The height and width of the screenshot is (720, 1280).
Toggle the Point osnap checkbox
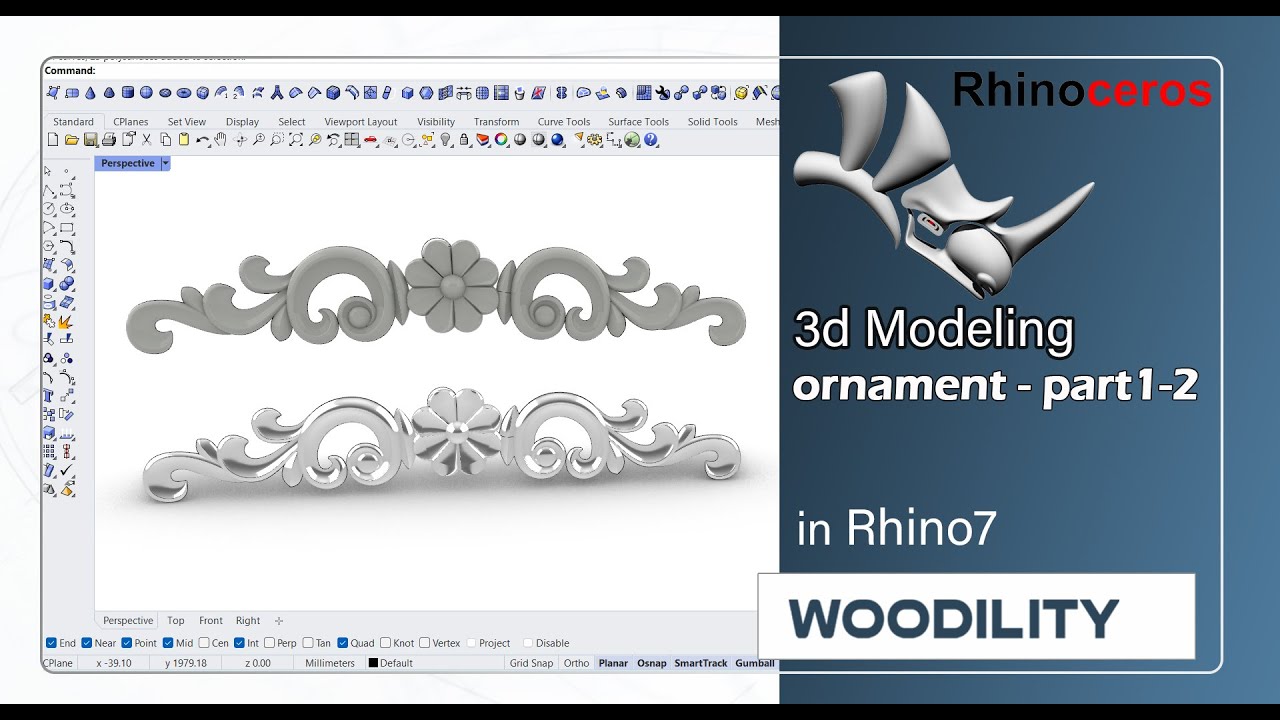(x=127, y=643)
